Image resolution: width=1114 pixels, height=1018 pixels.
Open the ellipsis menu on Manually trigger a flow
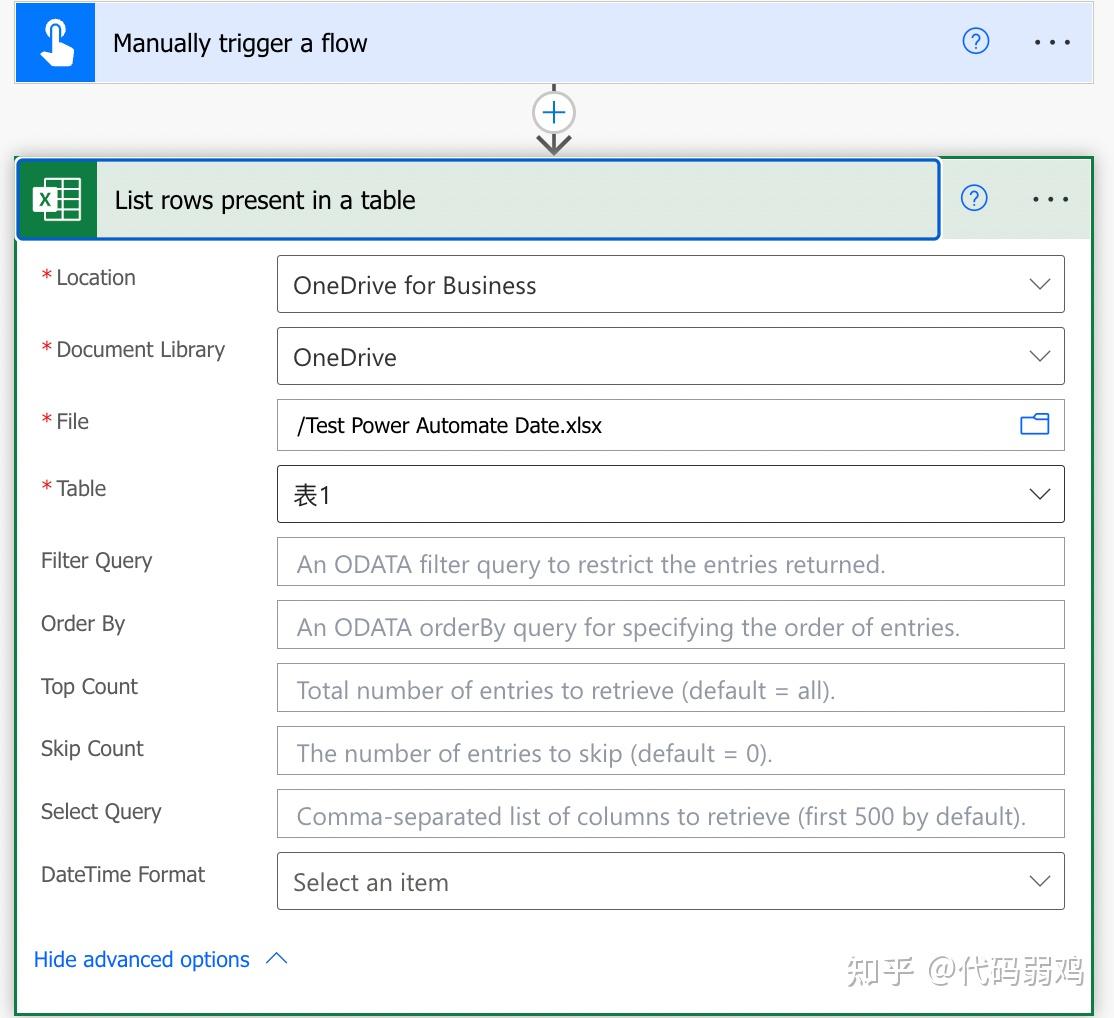(1052, 42)
